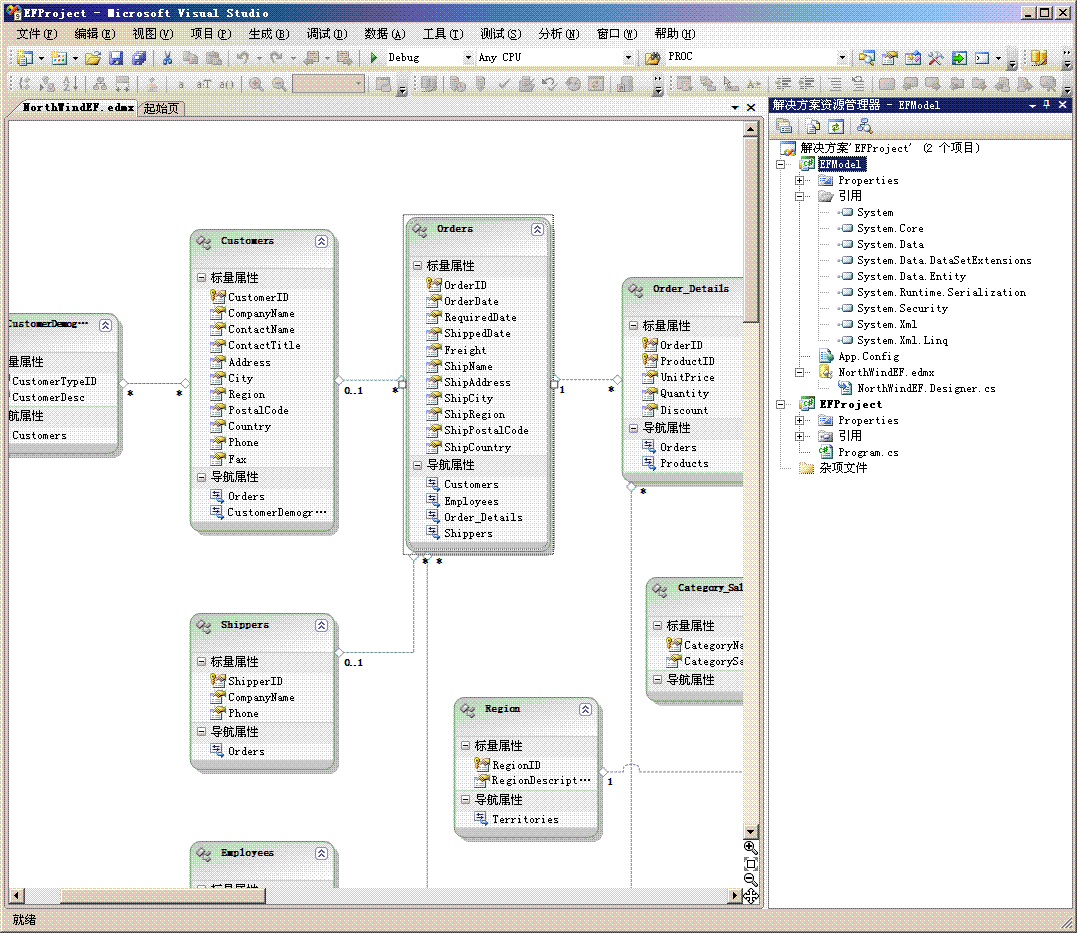Click the Copy Web Site icon in Solution Explorer
The width and height of the screenshot is (1077, 933).
pos(812,125)
